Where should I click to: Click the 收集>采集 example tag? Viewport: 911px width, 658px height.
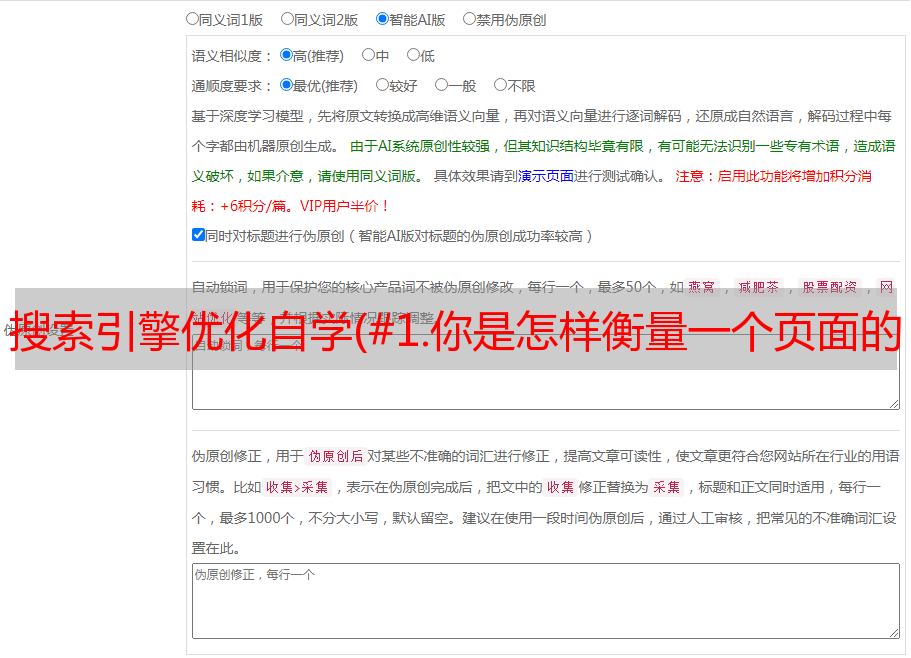pyautogui.click(x=297, y=487)
